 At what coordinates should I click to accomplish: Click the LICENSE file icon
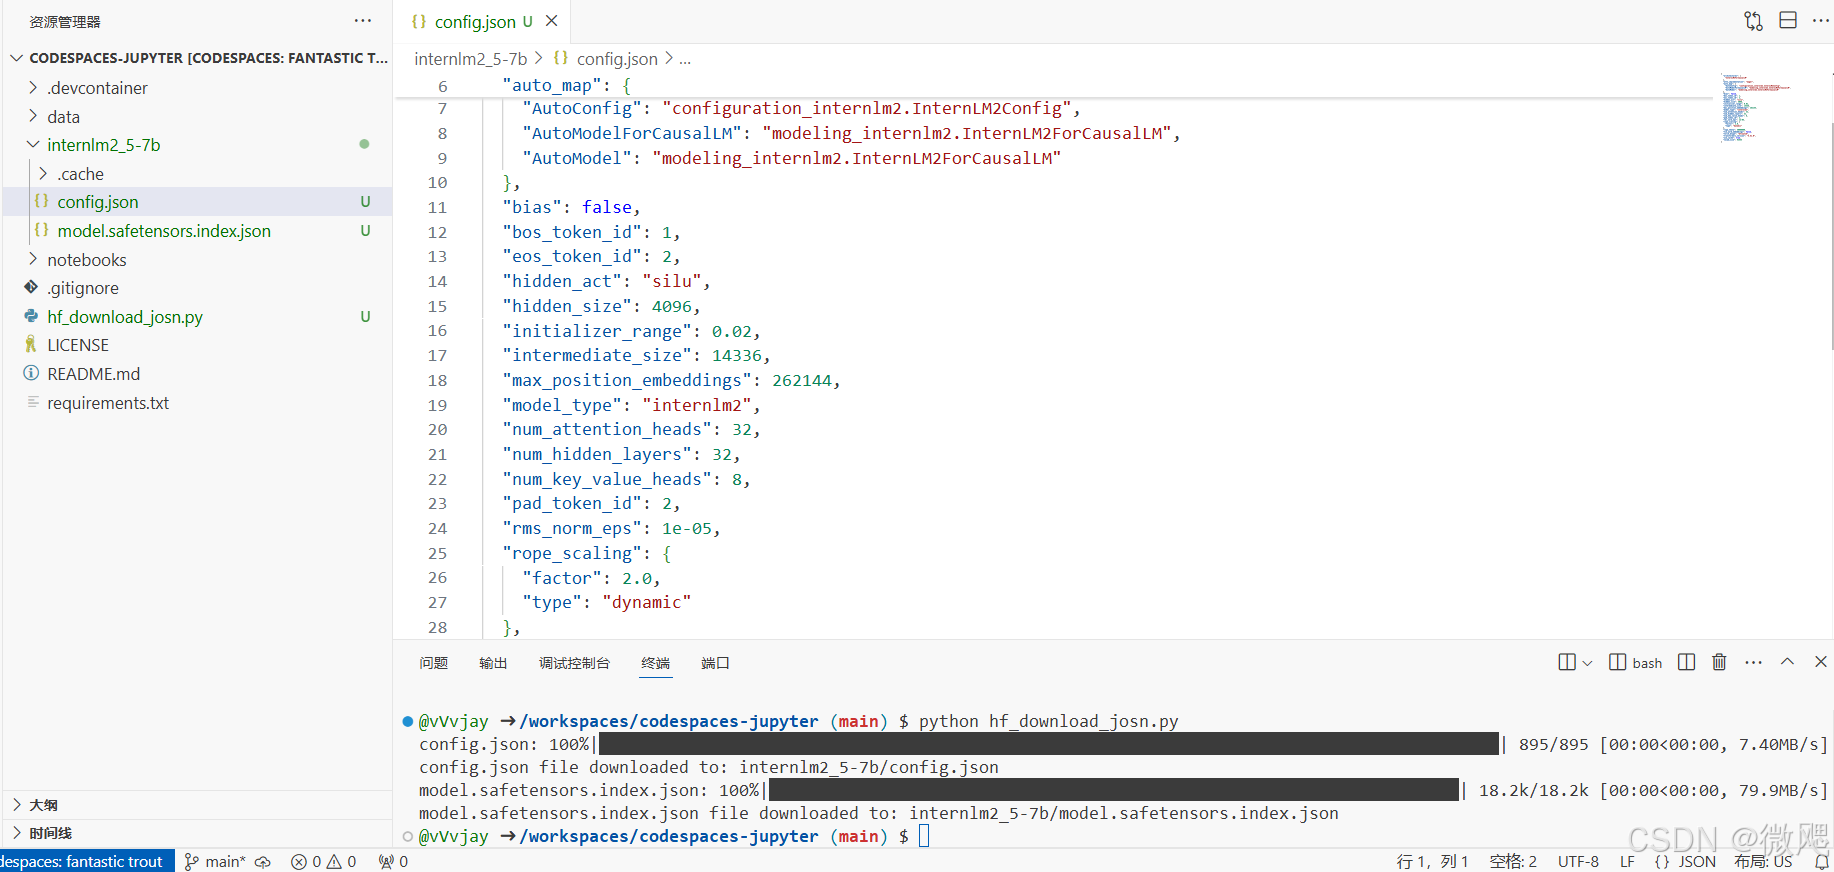click(x=31, y=344)
